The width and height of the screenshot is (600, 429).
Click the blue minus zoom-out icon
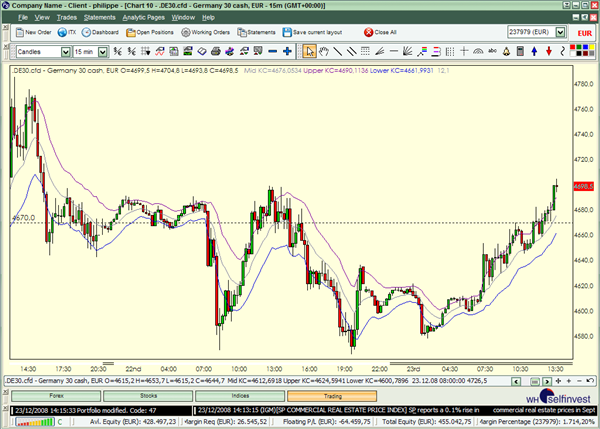pos(272,51)
